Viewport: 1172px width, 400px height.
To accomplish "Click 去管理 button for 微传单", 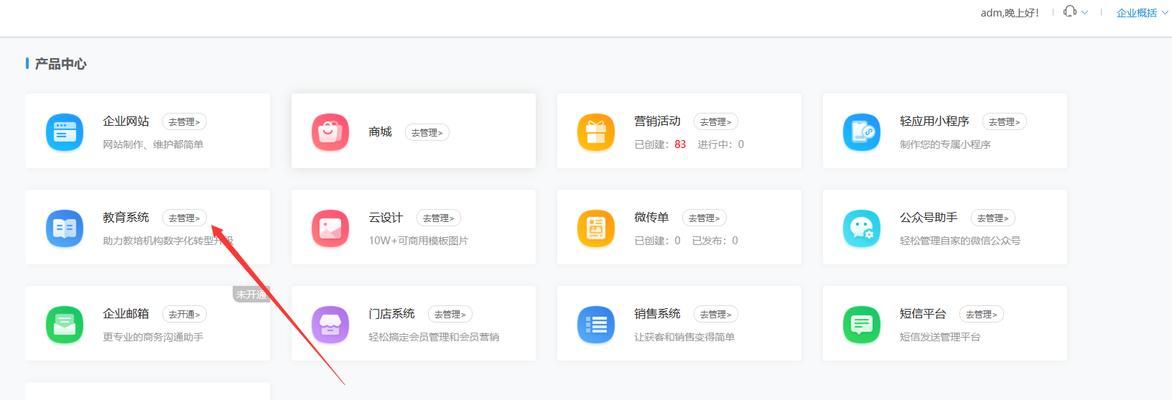I will pyautogui.click(x=704, y=218).
